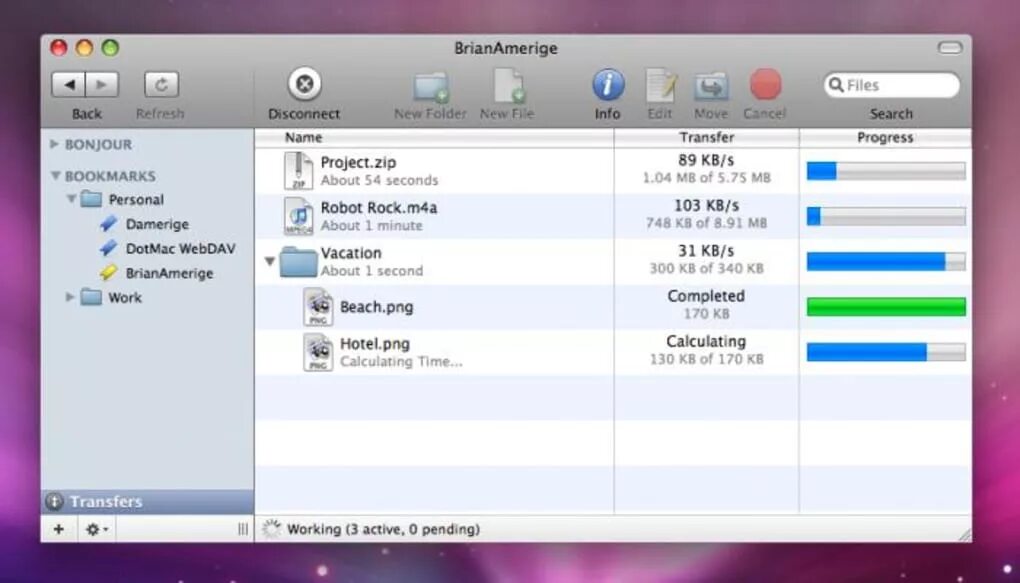The width and height of the screenshot is (1020, 583).
Task: Click the window resize corner grip
Action: coord(965,535)
